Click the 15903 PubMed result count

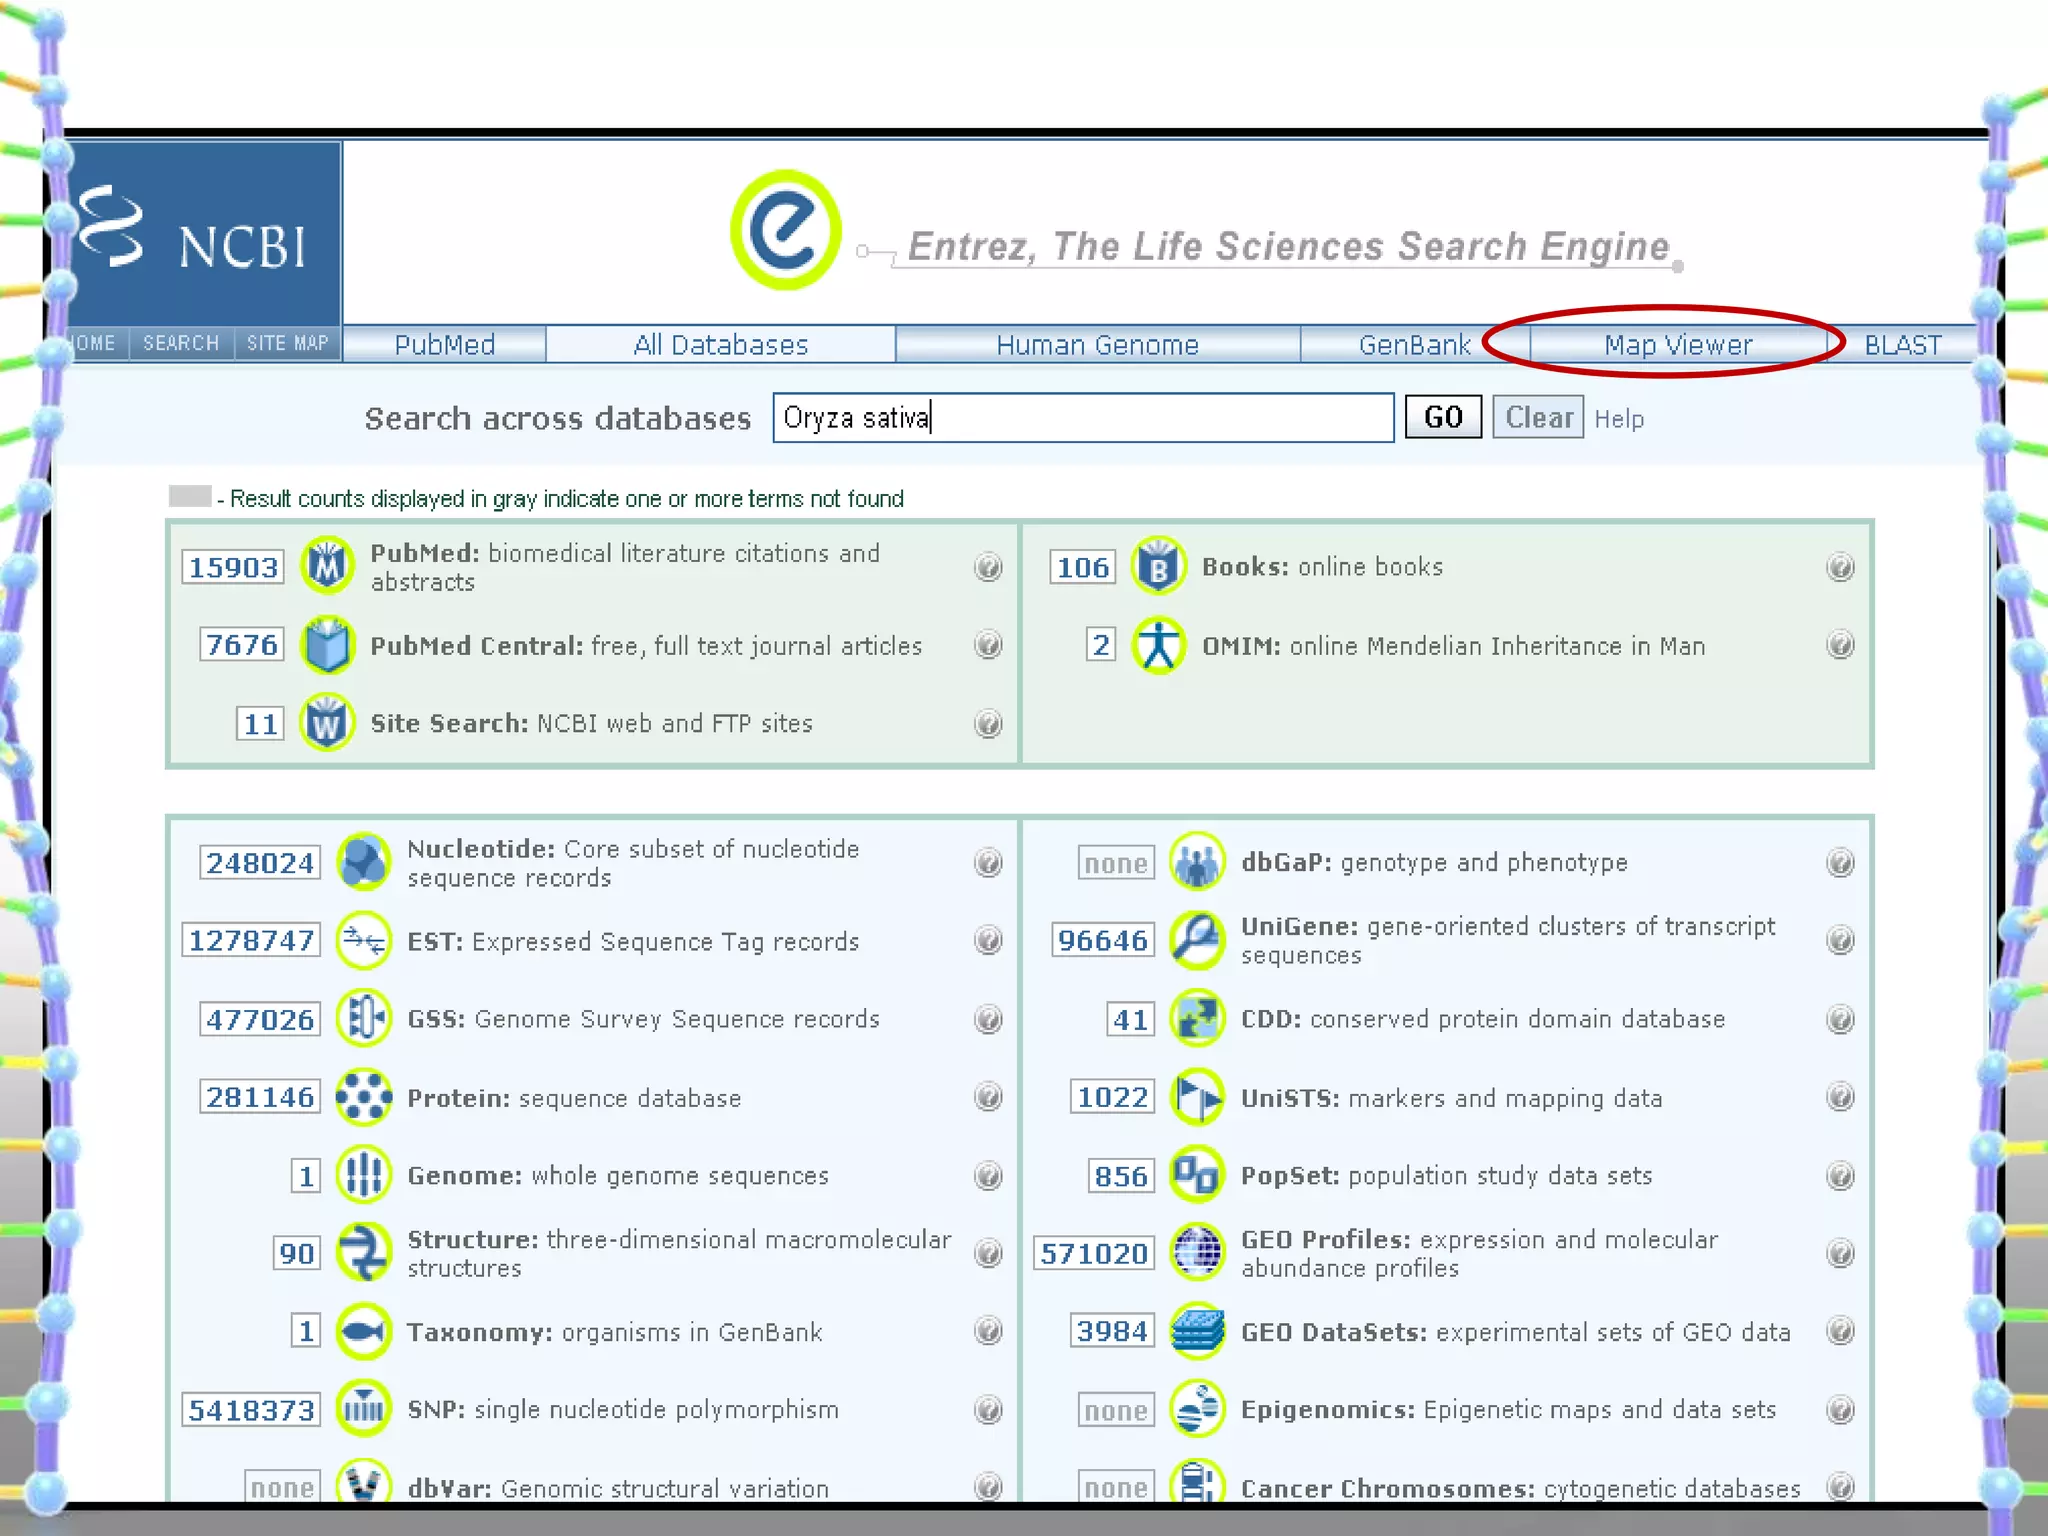[x=233, y=567]
